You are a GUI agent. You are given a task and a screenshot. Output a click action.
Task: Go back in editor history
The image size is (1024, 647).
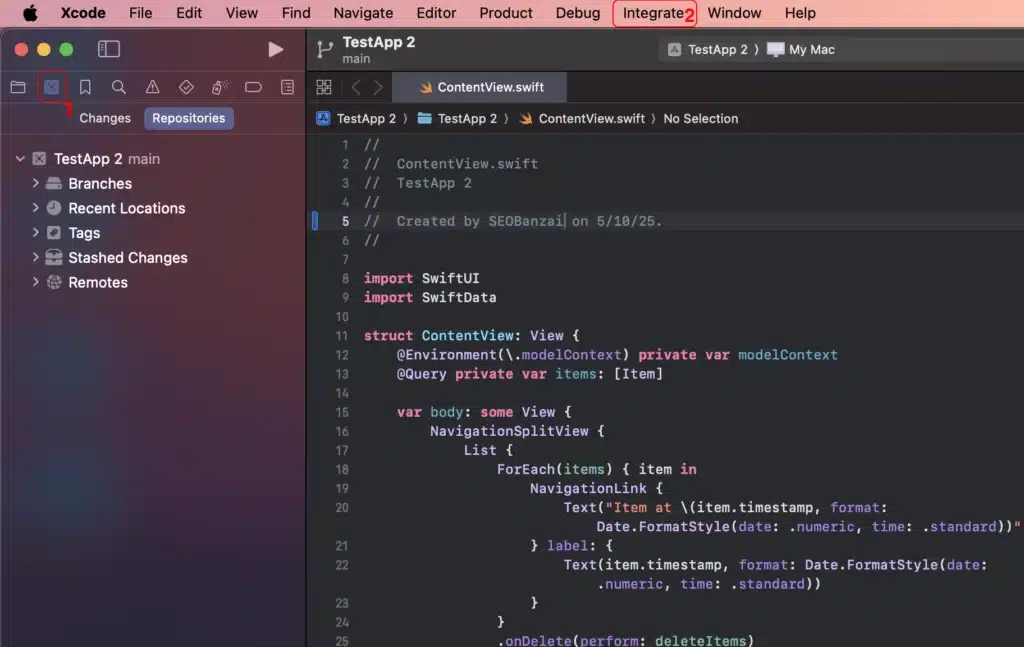(x=356, y=87)
